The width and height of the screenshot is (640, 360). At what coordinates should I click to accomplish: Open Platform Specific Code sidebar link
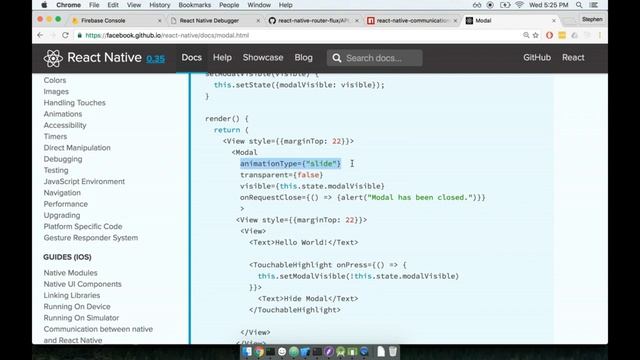(x=83, y=227)
